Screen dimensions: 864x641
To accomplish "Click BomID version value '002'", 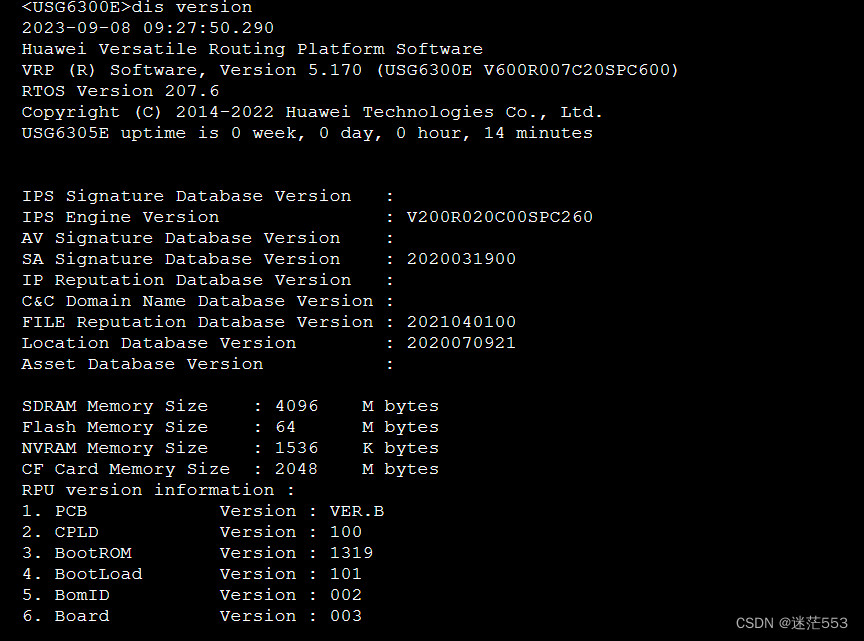I will 346,595.
